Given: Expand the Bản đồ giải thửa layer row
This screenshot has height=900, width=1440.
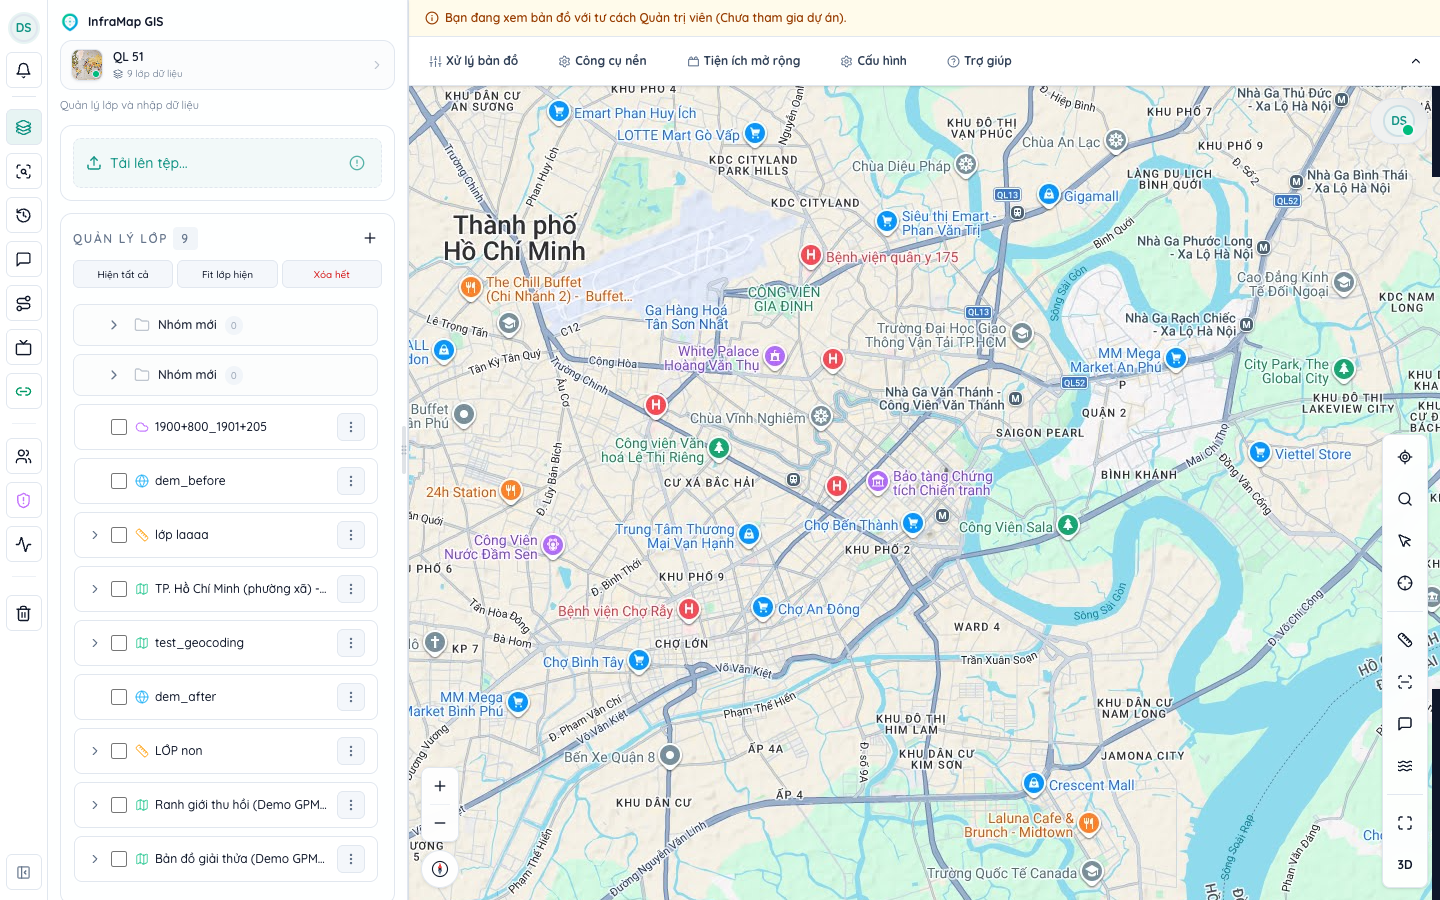Looking at the screenshot, I should pyautogui.click(x=95, y=859).
